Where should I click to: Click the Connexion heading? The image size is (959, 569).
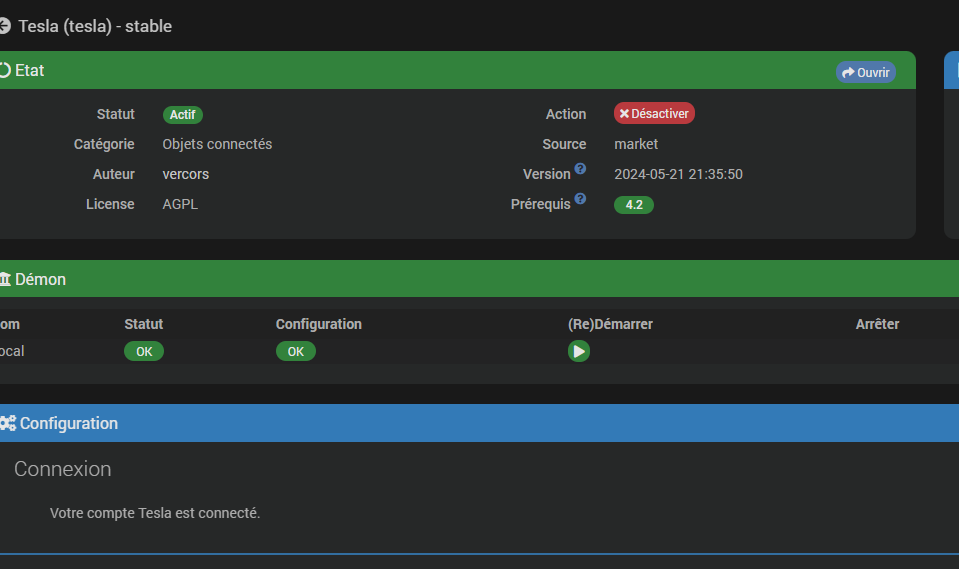(62, 469)
